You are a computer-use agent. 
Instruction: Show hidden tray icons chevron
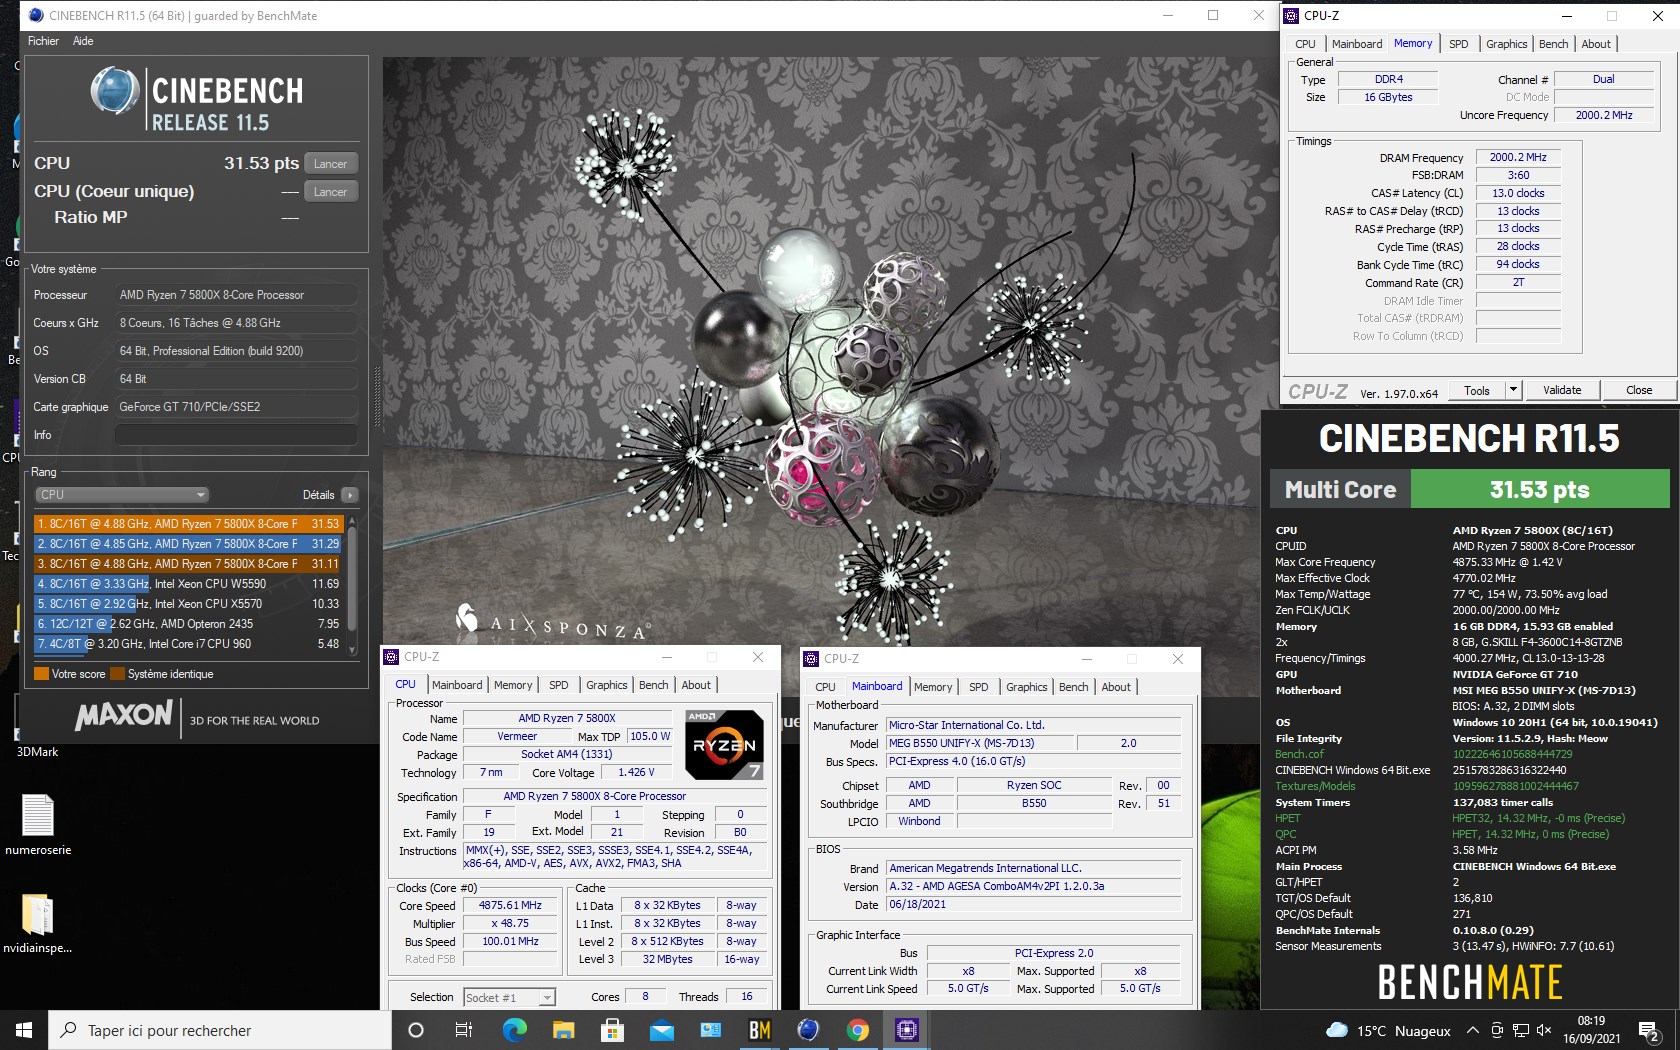[x=1472, y=1030]
